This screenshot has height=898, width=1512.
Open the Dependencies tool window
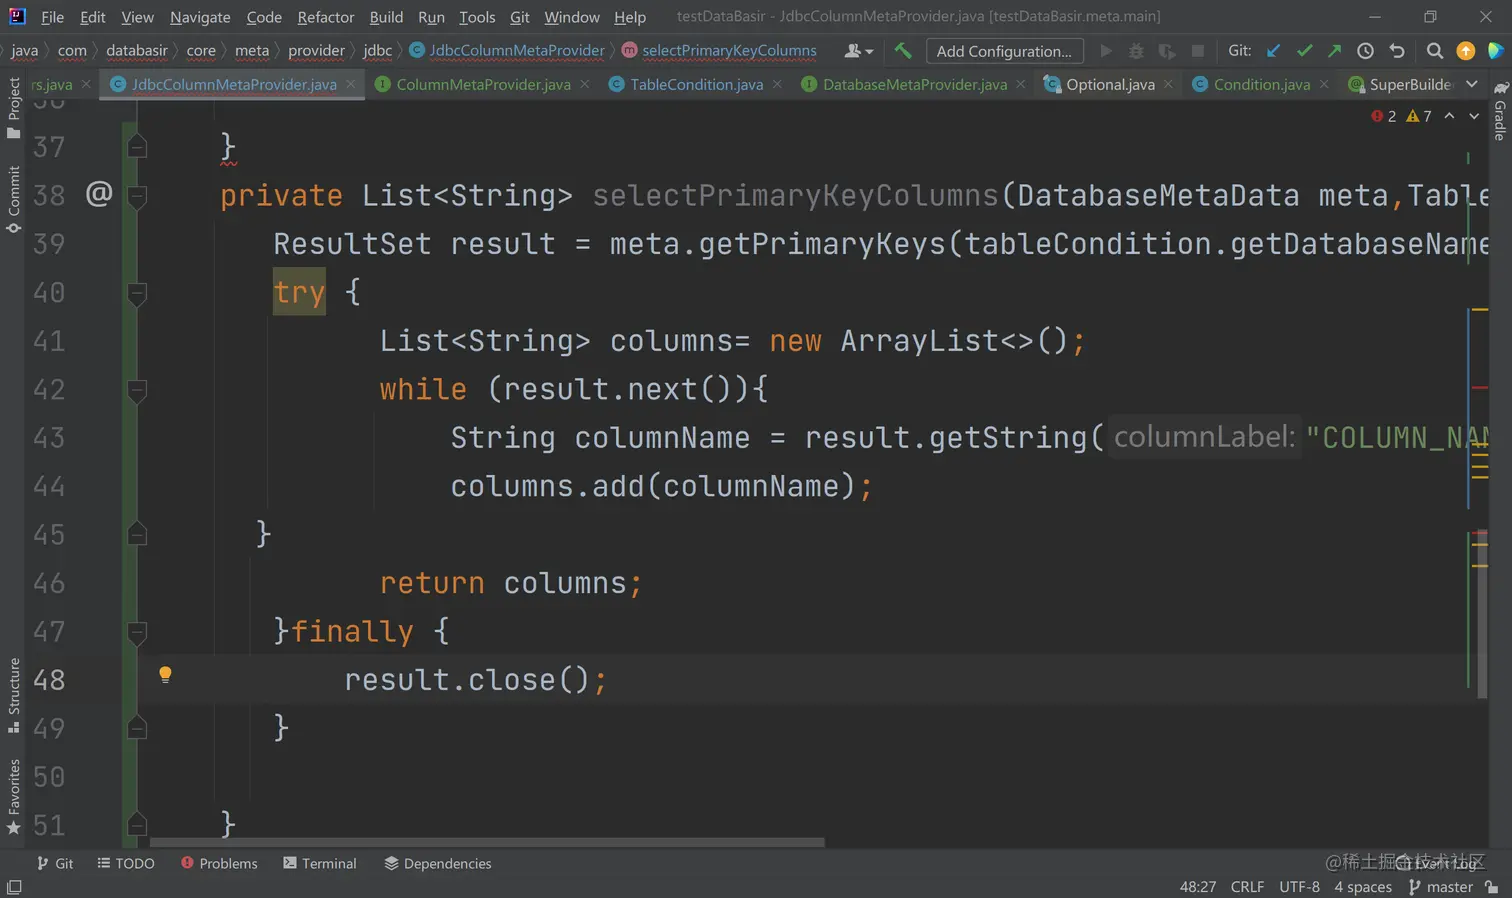click(438, 863)
